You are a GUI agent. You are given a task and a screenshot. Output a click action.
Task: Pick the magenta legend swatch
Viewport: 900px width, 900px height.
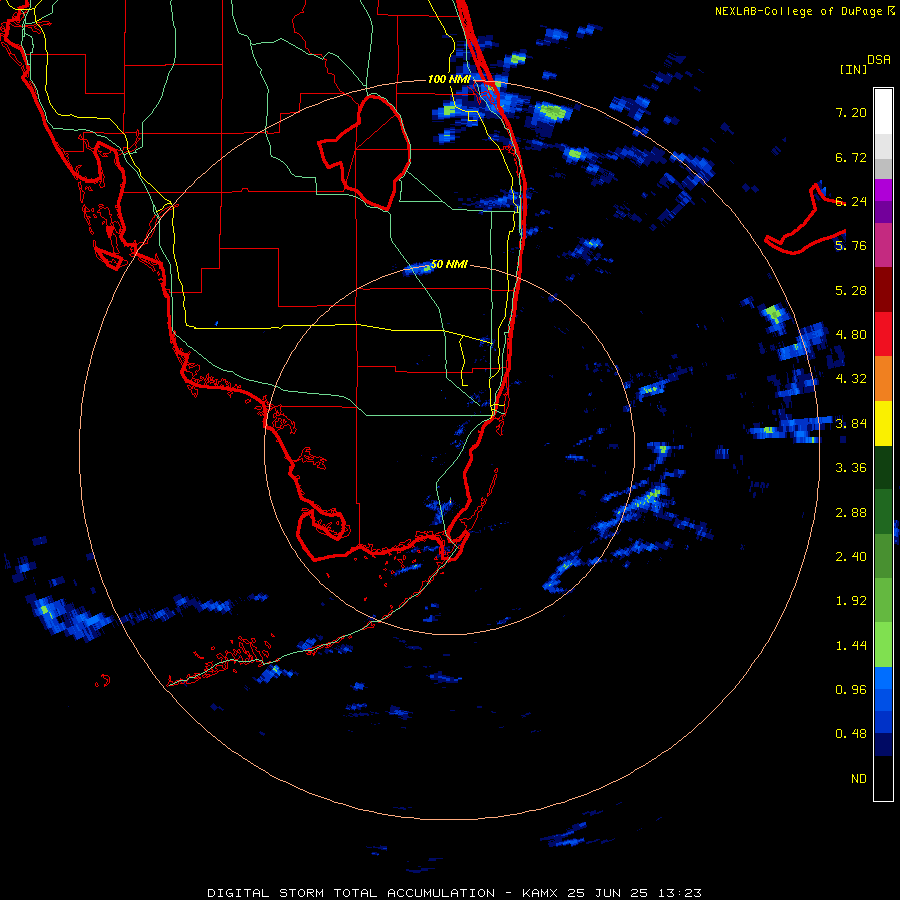tap(883, 189)
